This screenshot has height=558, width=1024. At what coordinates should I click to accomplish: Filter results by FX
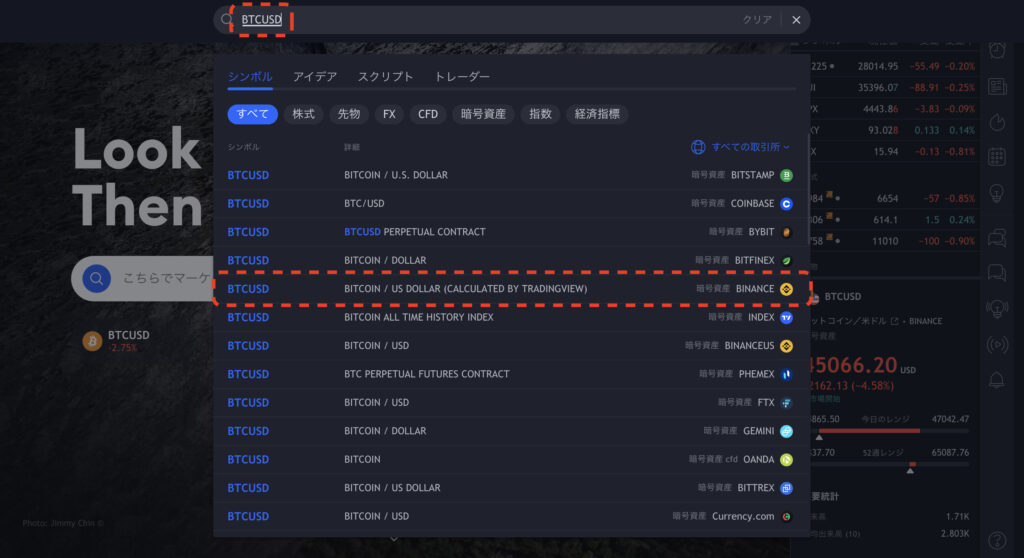(x=389, y=114)
